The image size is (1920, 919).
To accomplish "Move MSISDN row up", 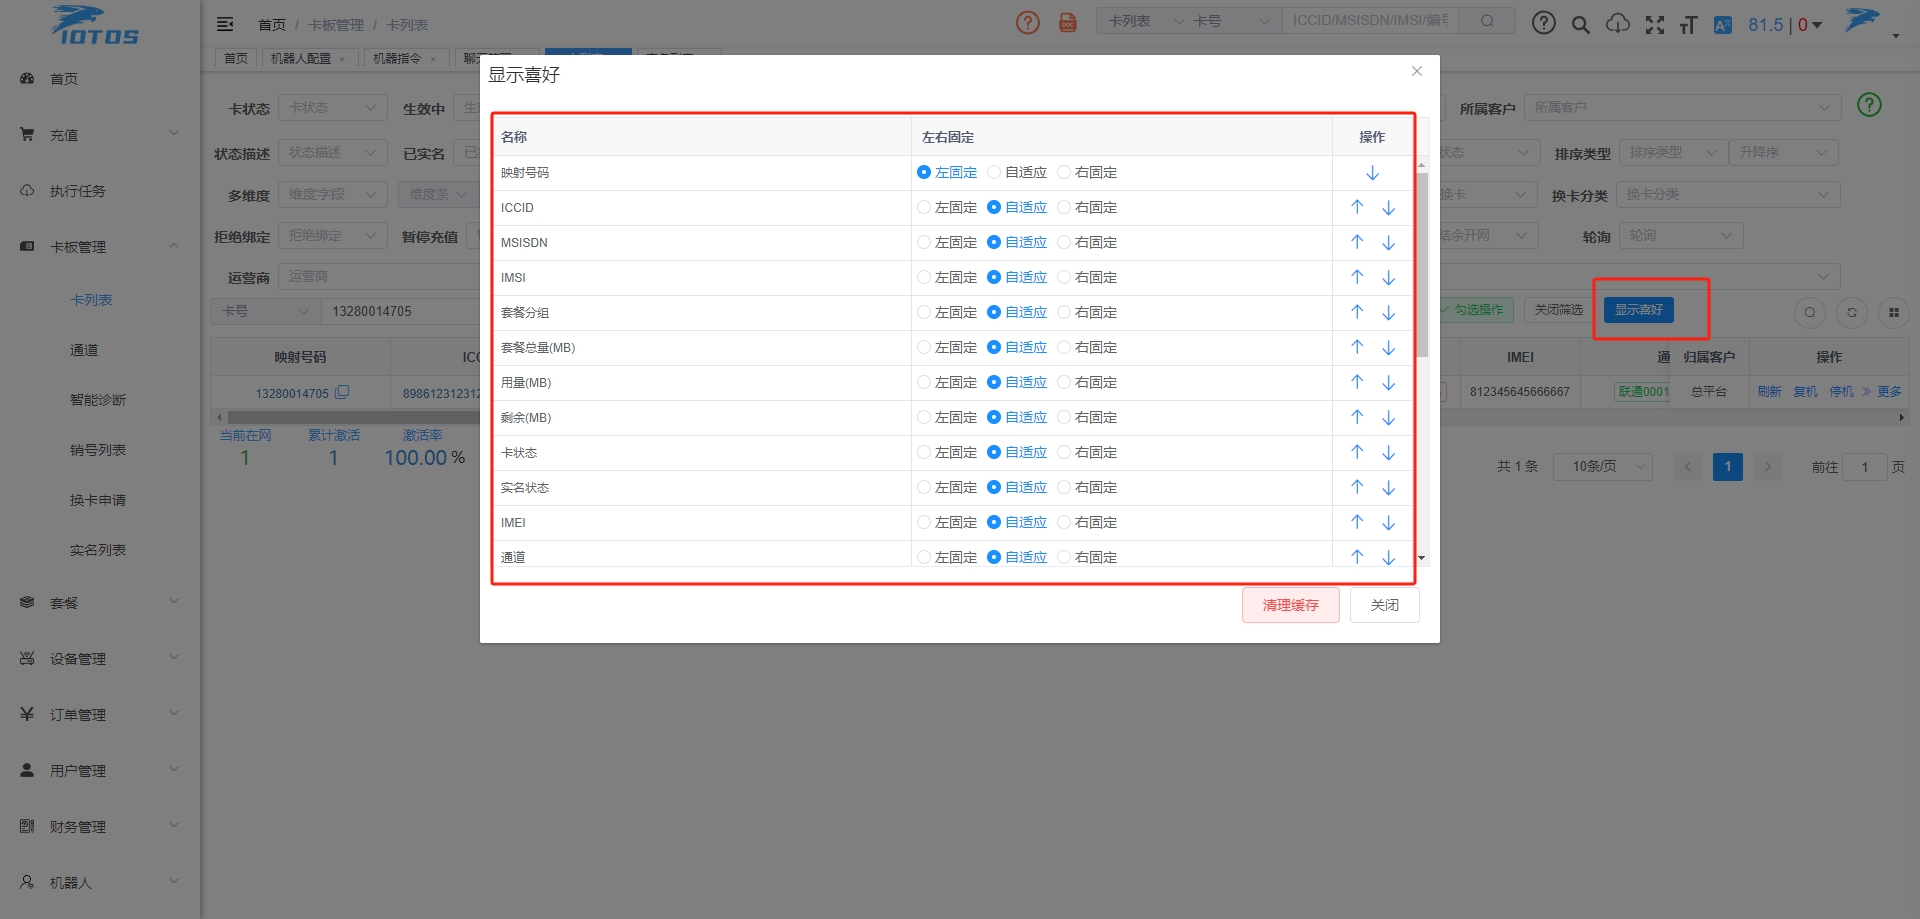I will [1357, 242].
